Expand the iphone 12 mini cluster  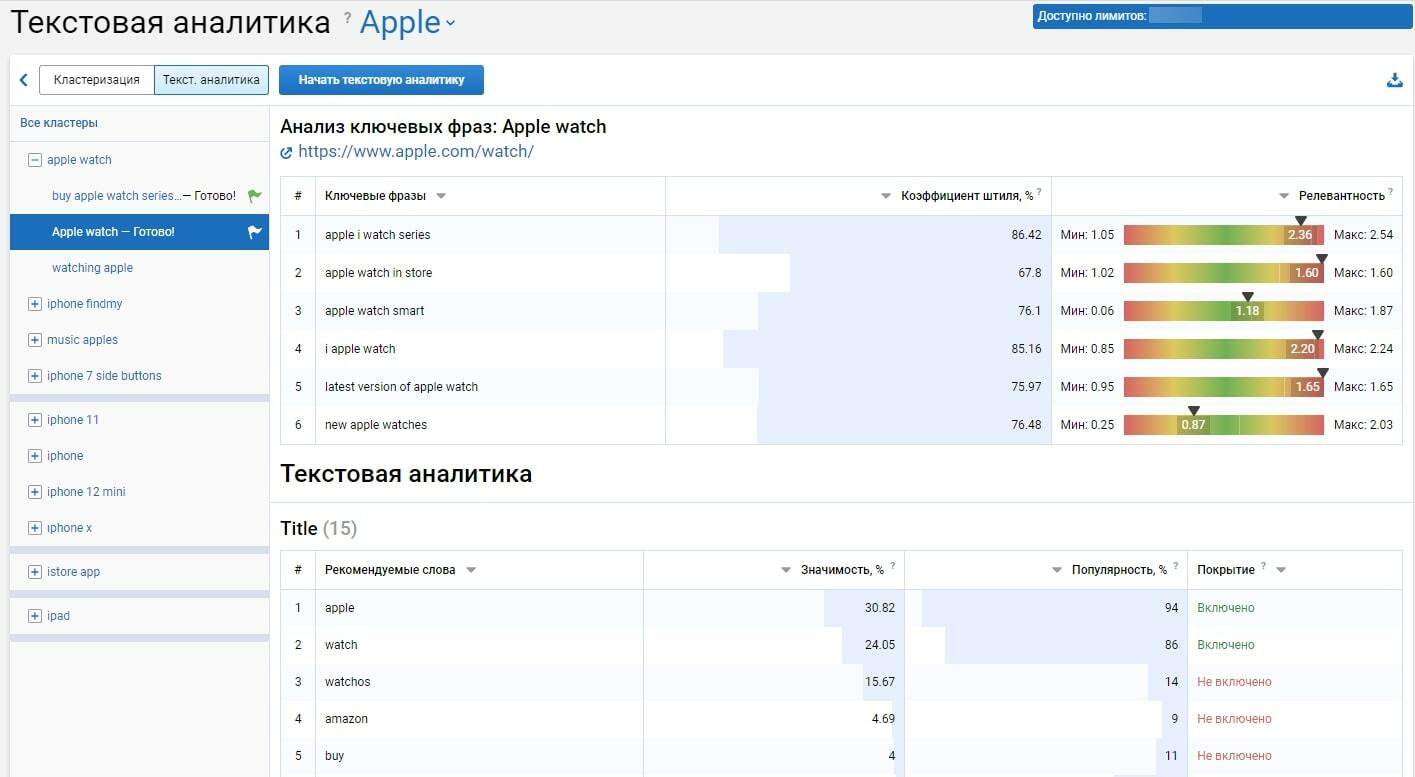35,492
